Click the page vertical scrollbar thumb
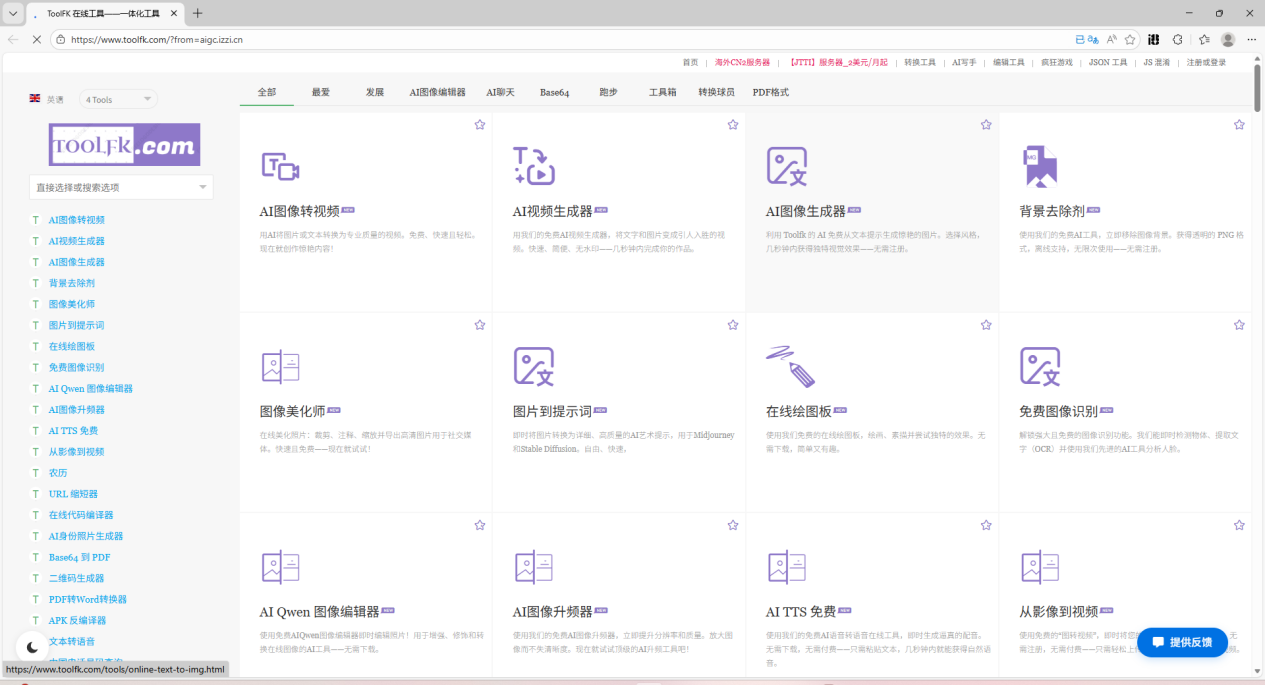The image size is (1265, 685). coord(1257,87)
